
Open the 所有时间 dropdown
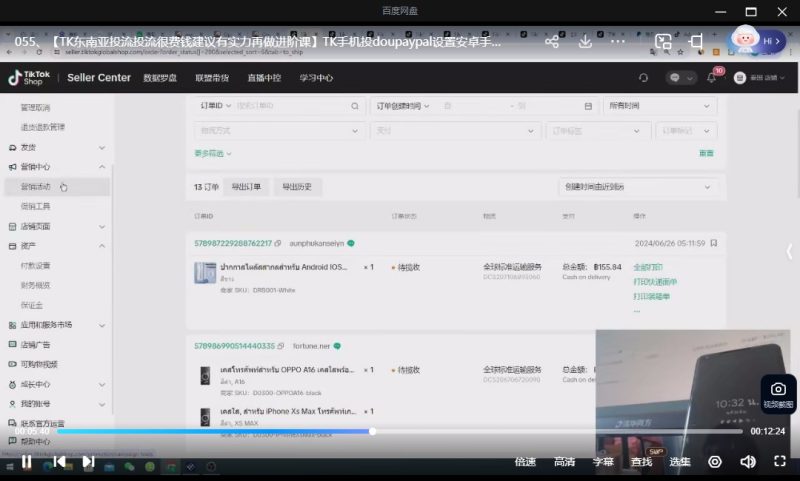tap(660, 106)
